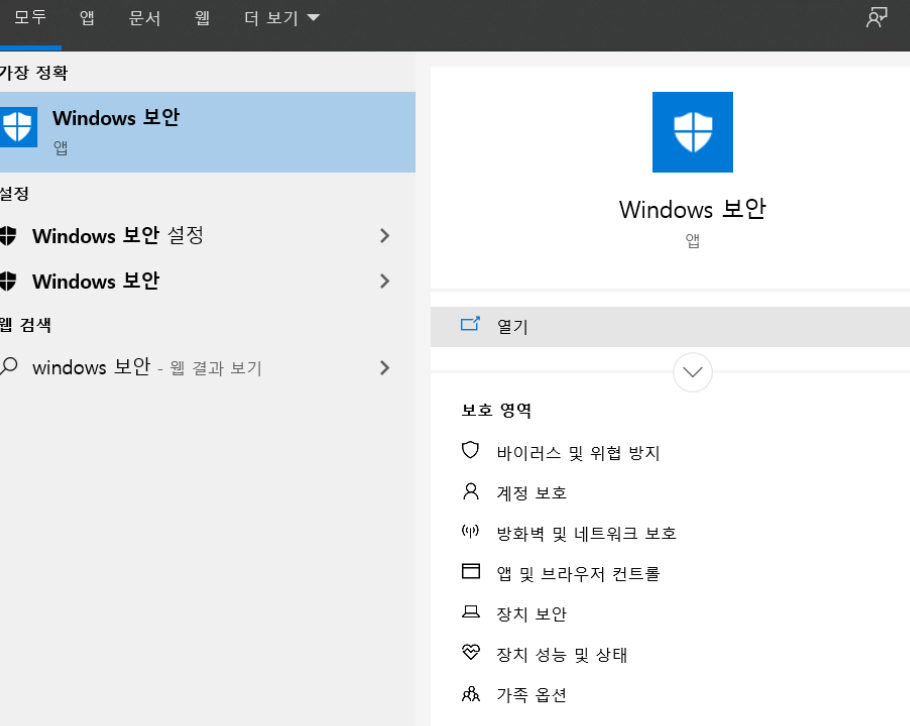Click the magnifier icon beside windows 보안 web search
Image resolution: width=910 pixels, height=726 pixels.
point(9,367)
